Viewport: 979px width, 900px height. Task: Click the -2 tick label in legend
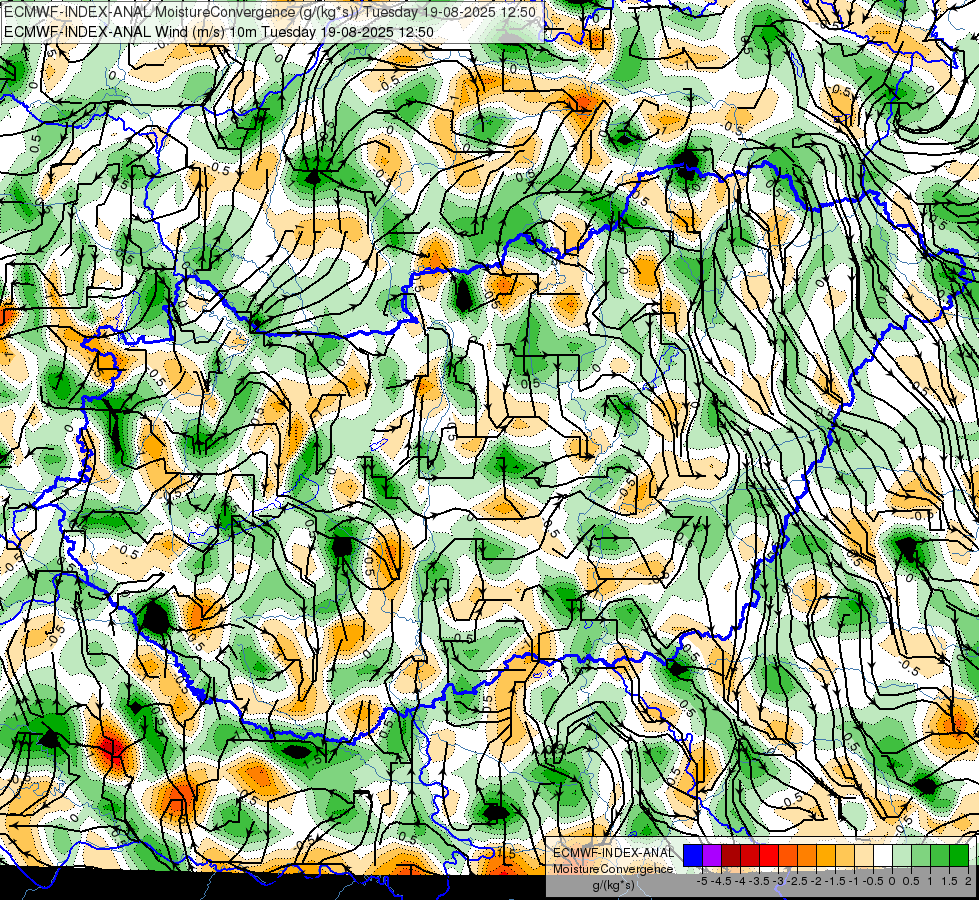(816, 881)
